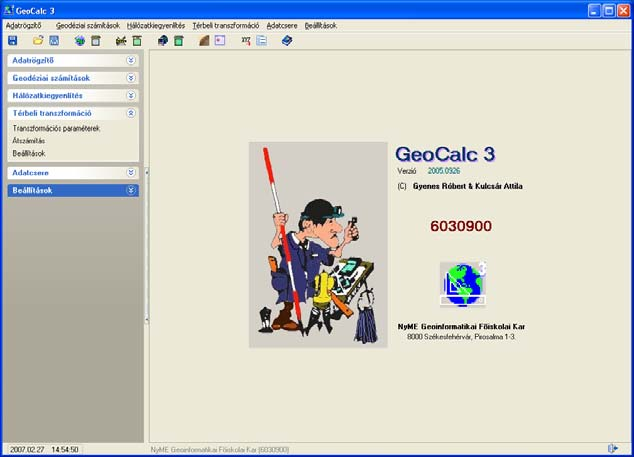This screenshot has width=634, height=457.
Task: Open the Adatcsere menu
Action: [282, 25]
